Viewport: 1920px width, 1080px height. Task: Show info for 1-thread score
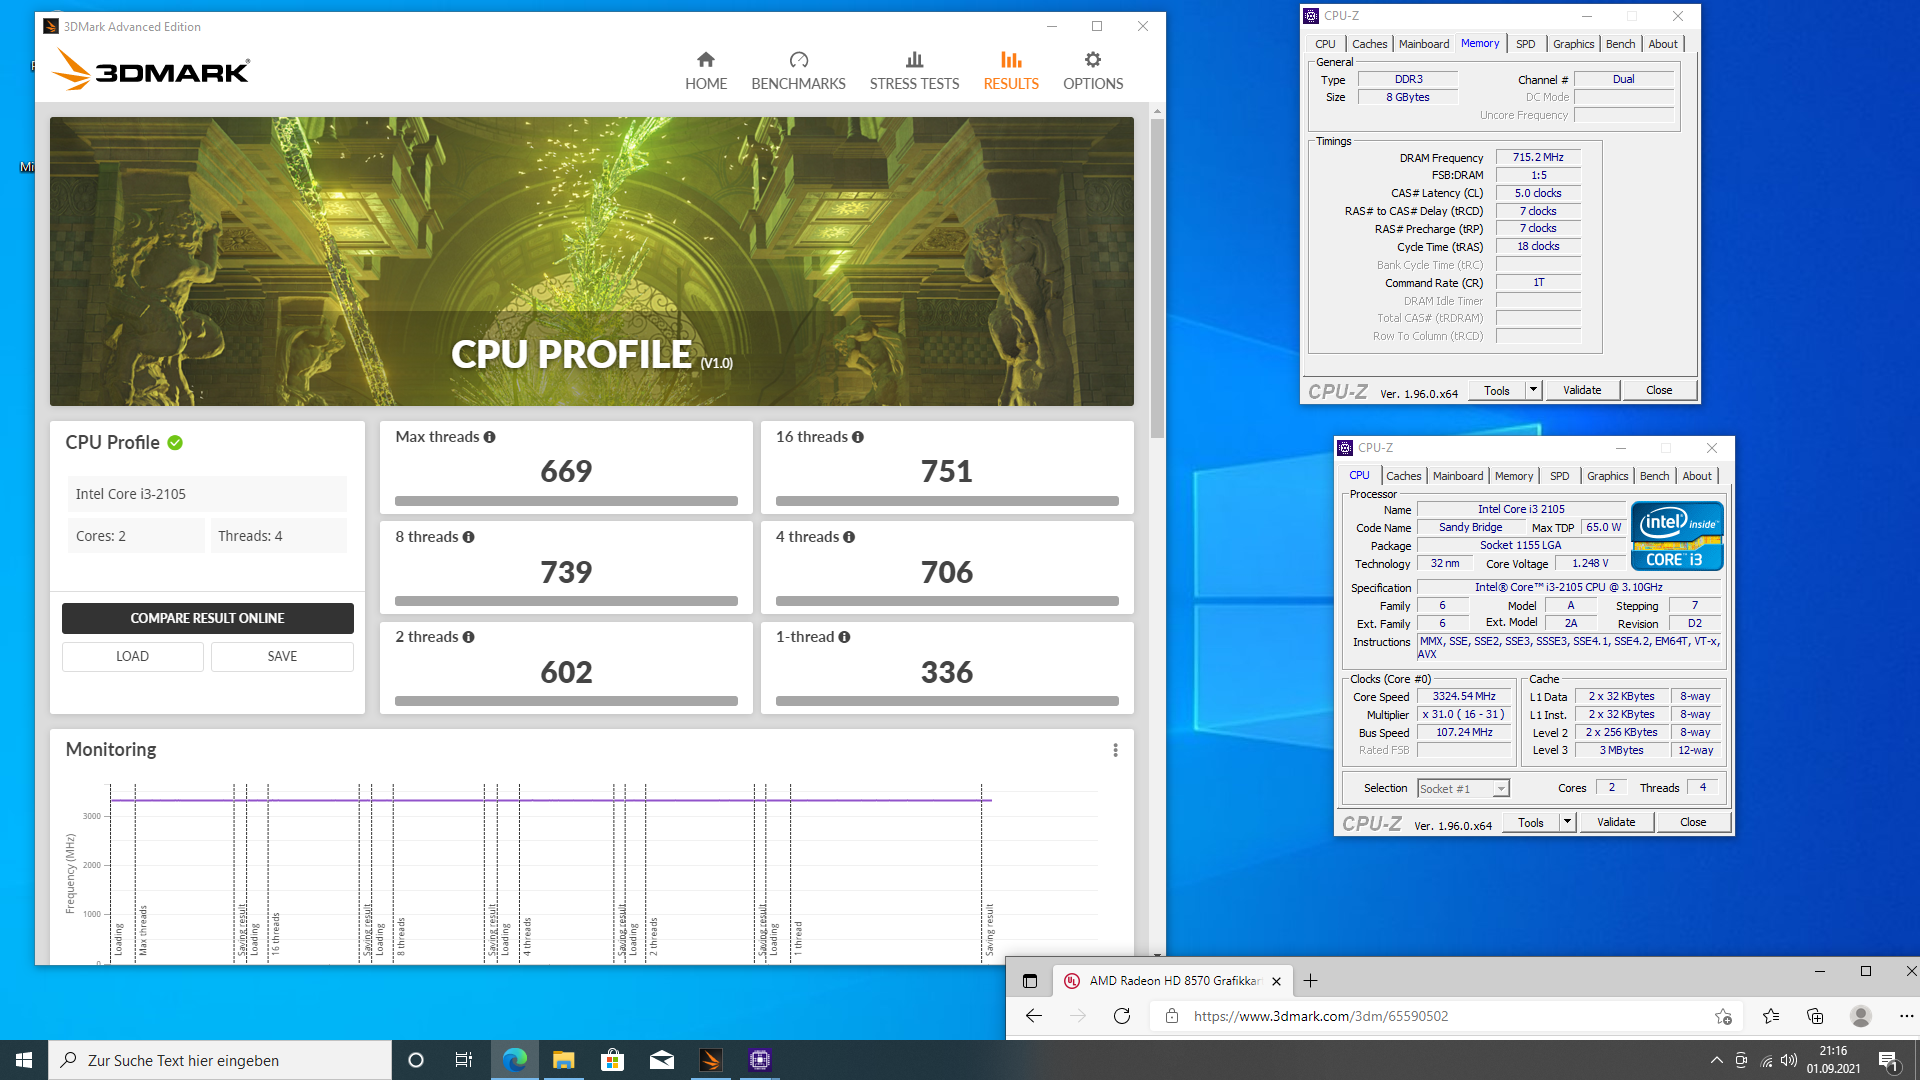point(844,637)
